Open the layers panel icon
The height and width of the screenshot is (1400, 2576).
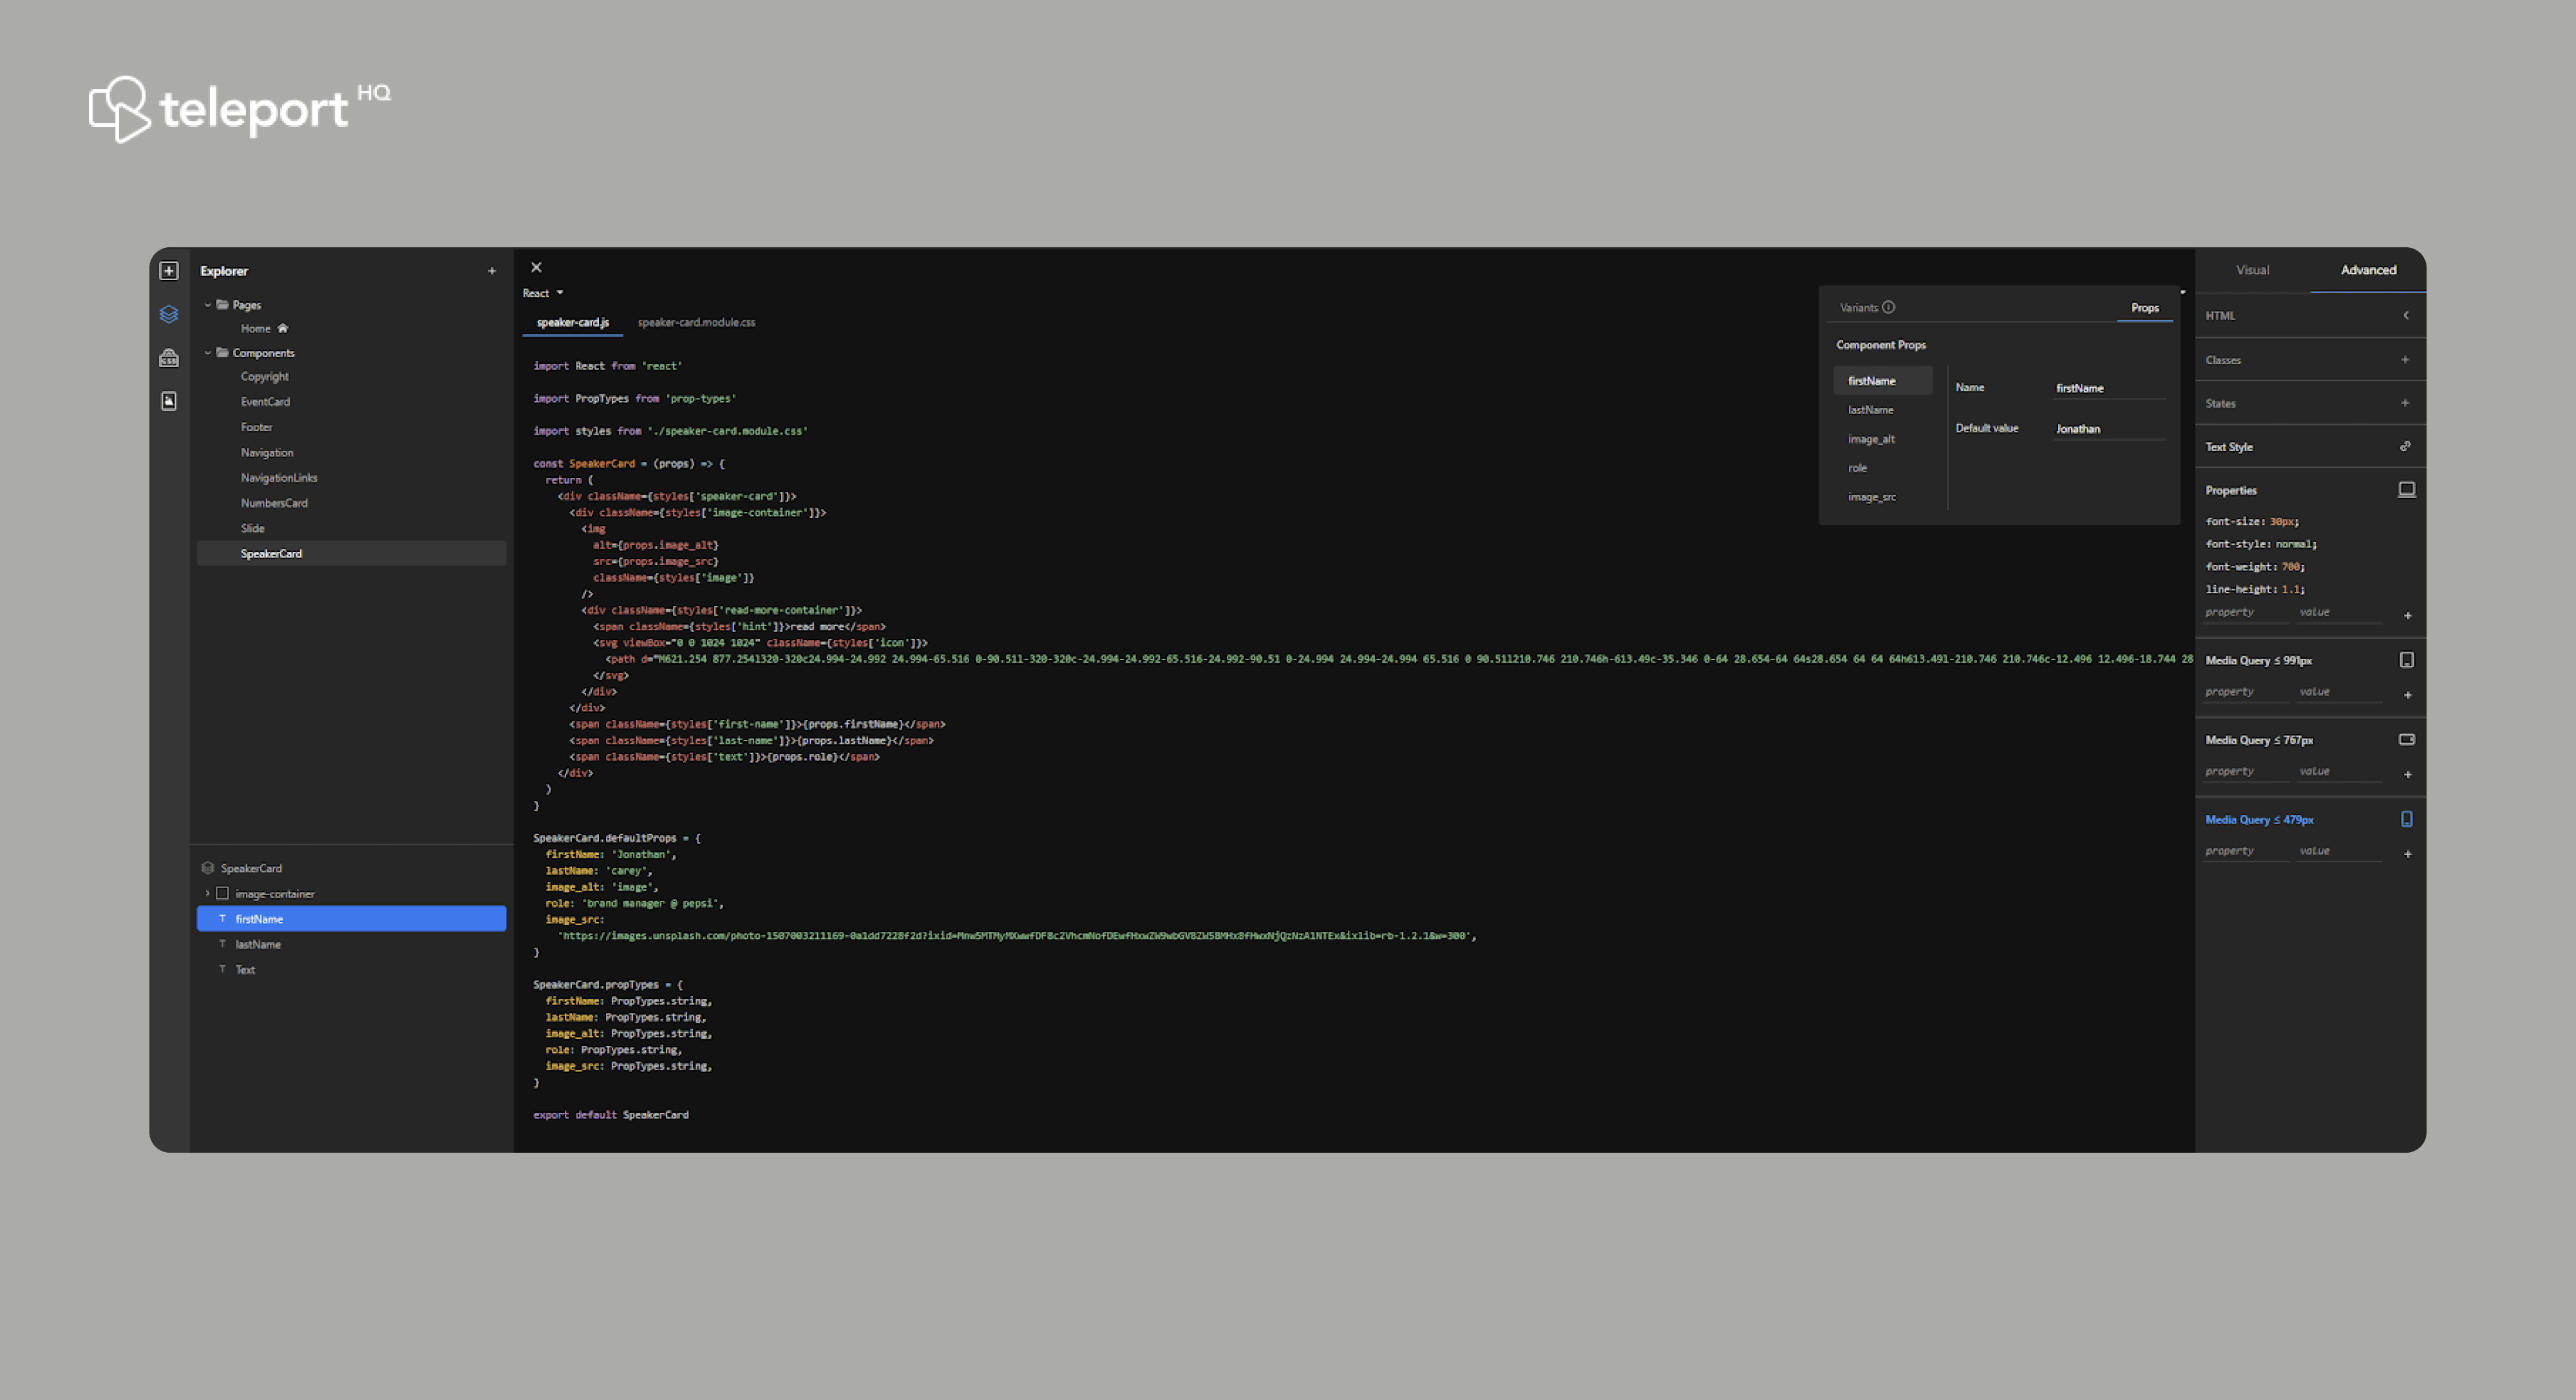pos(169,314)
